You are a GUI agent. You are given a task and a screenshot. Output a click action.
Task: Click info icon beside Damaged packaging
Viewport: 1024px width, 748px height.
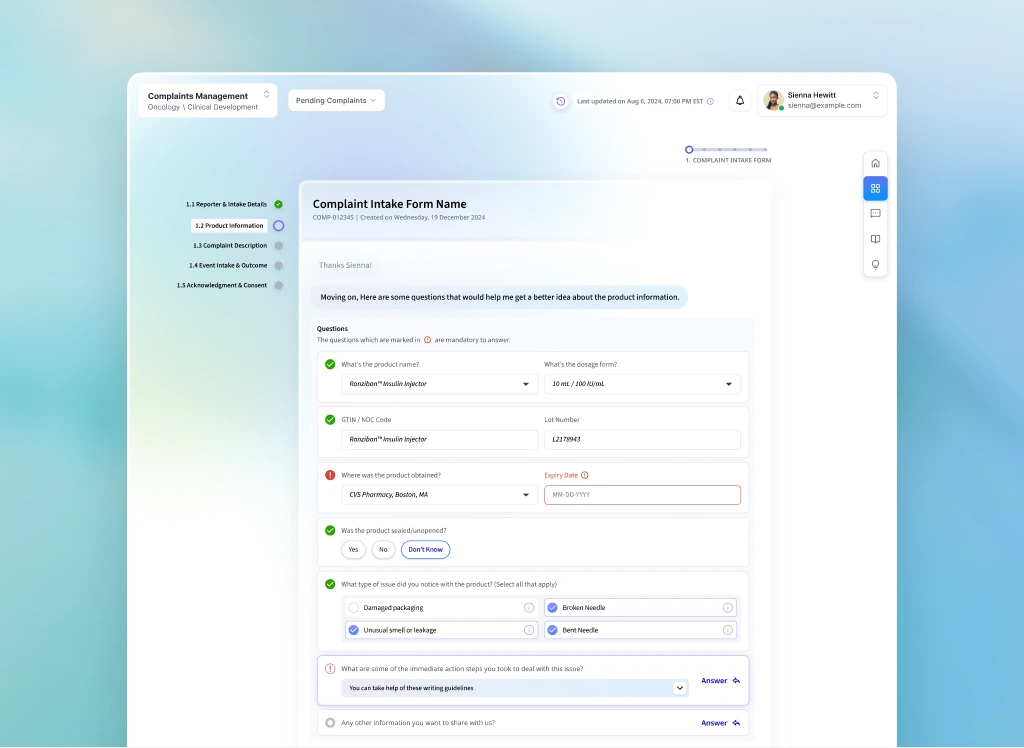click(529, 608)
